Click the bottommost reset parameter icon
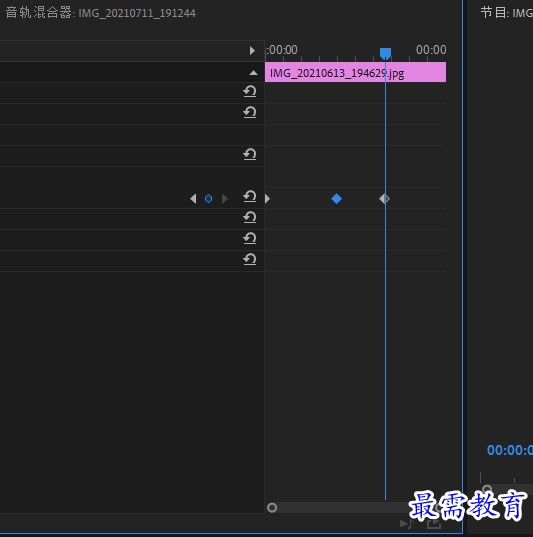Screen dimensions: 533x537 pyautogui.click(x=250, y=259)
